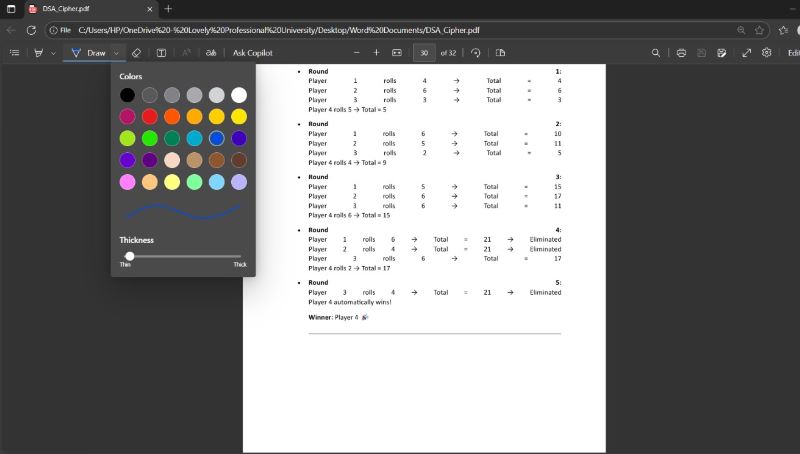800x454 pixels.
Task: Open the table of contents panel
Action: (14, 53)
